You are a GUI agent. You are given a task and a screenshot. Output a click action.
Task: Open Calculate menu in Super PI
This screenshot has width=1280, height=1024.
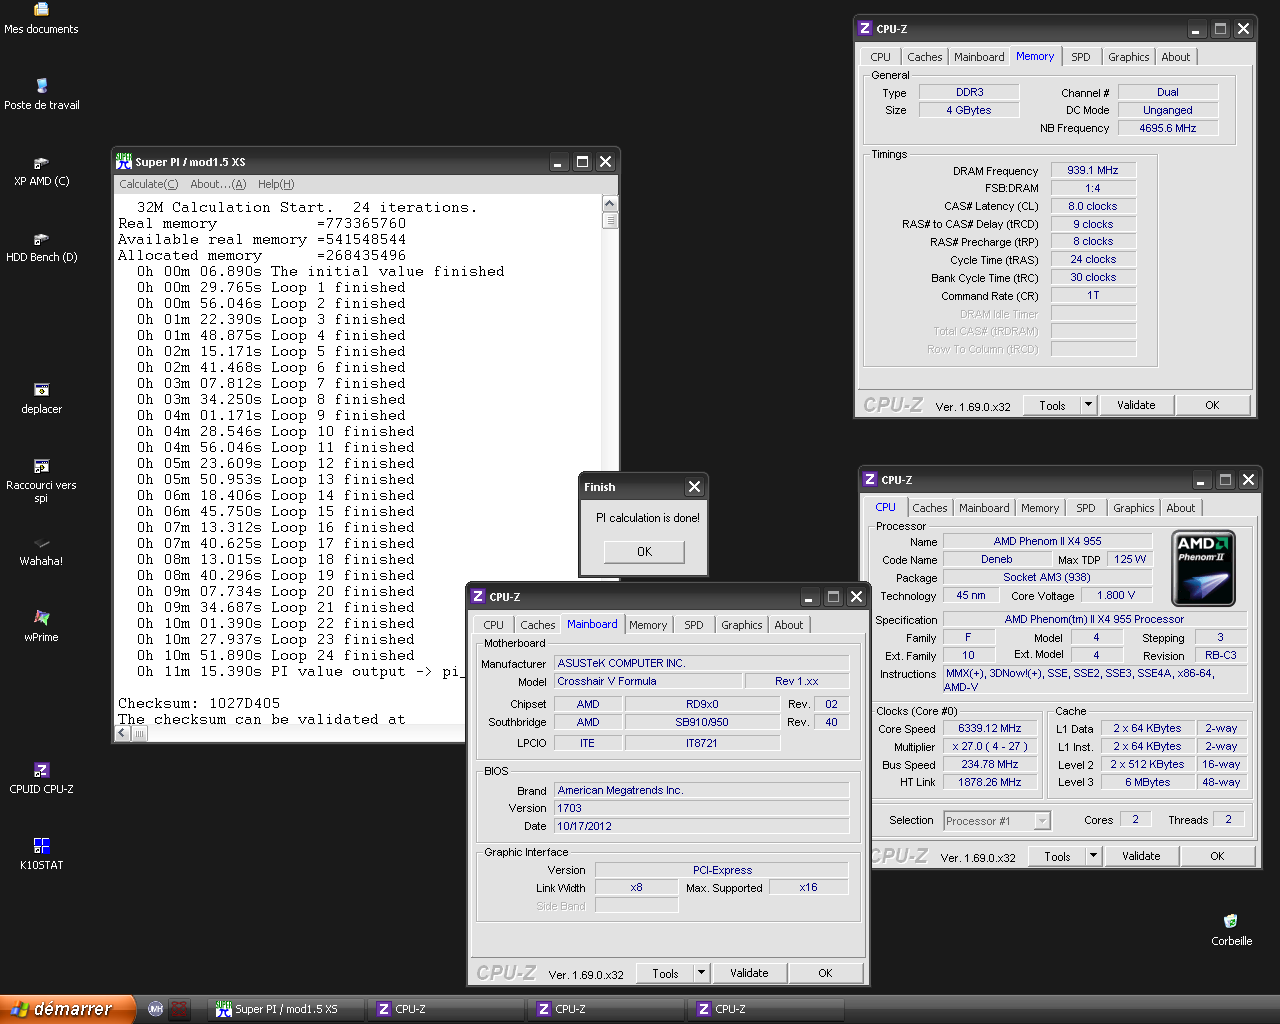click(148, 184)
